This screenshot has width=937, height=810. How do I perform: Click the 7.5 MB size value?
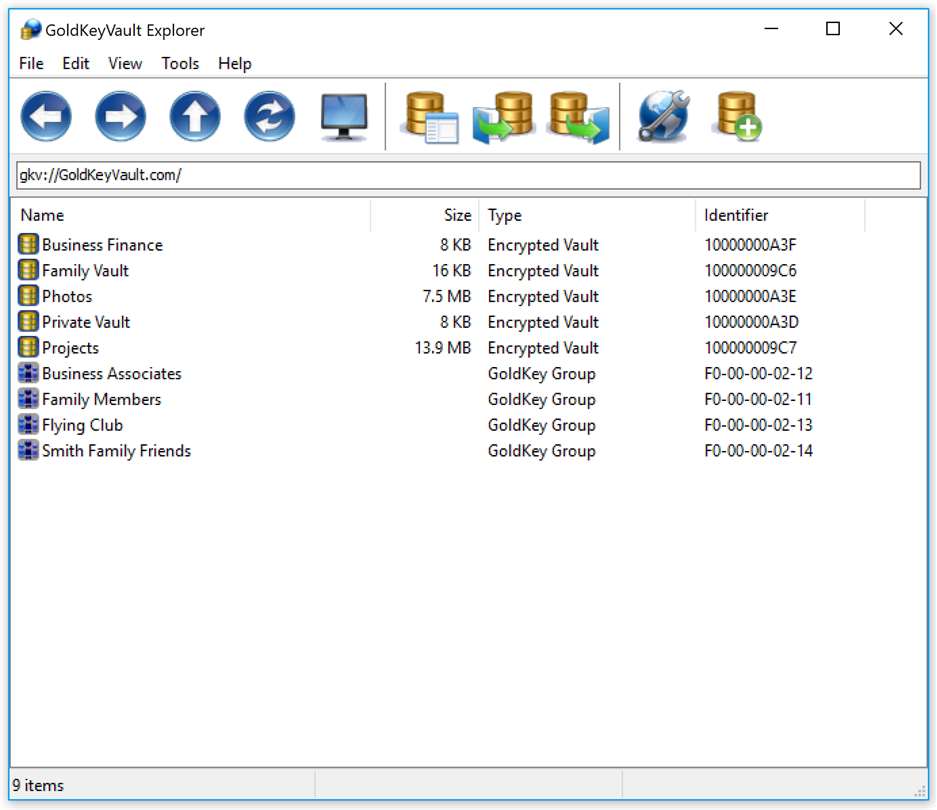(446, 296)
